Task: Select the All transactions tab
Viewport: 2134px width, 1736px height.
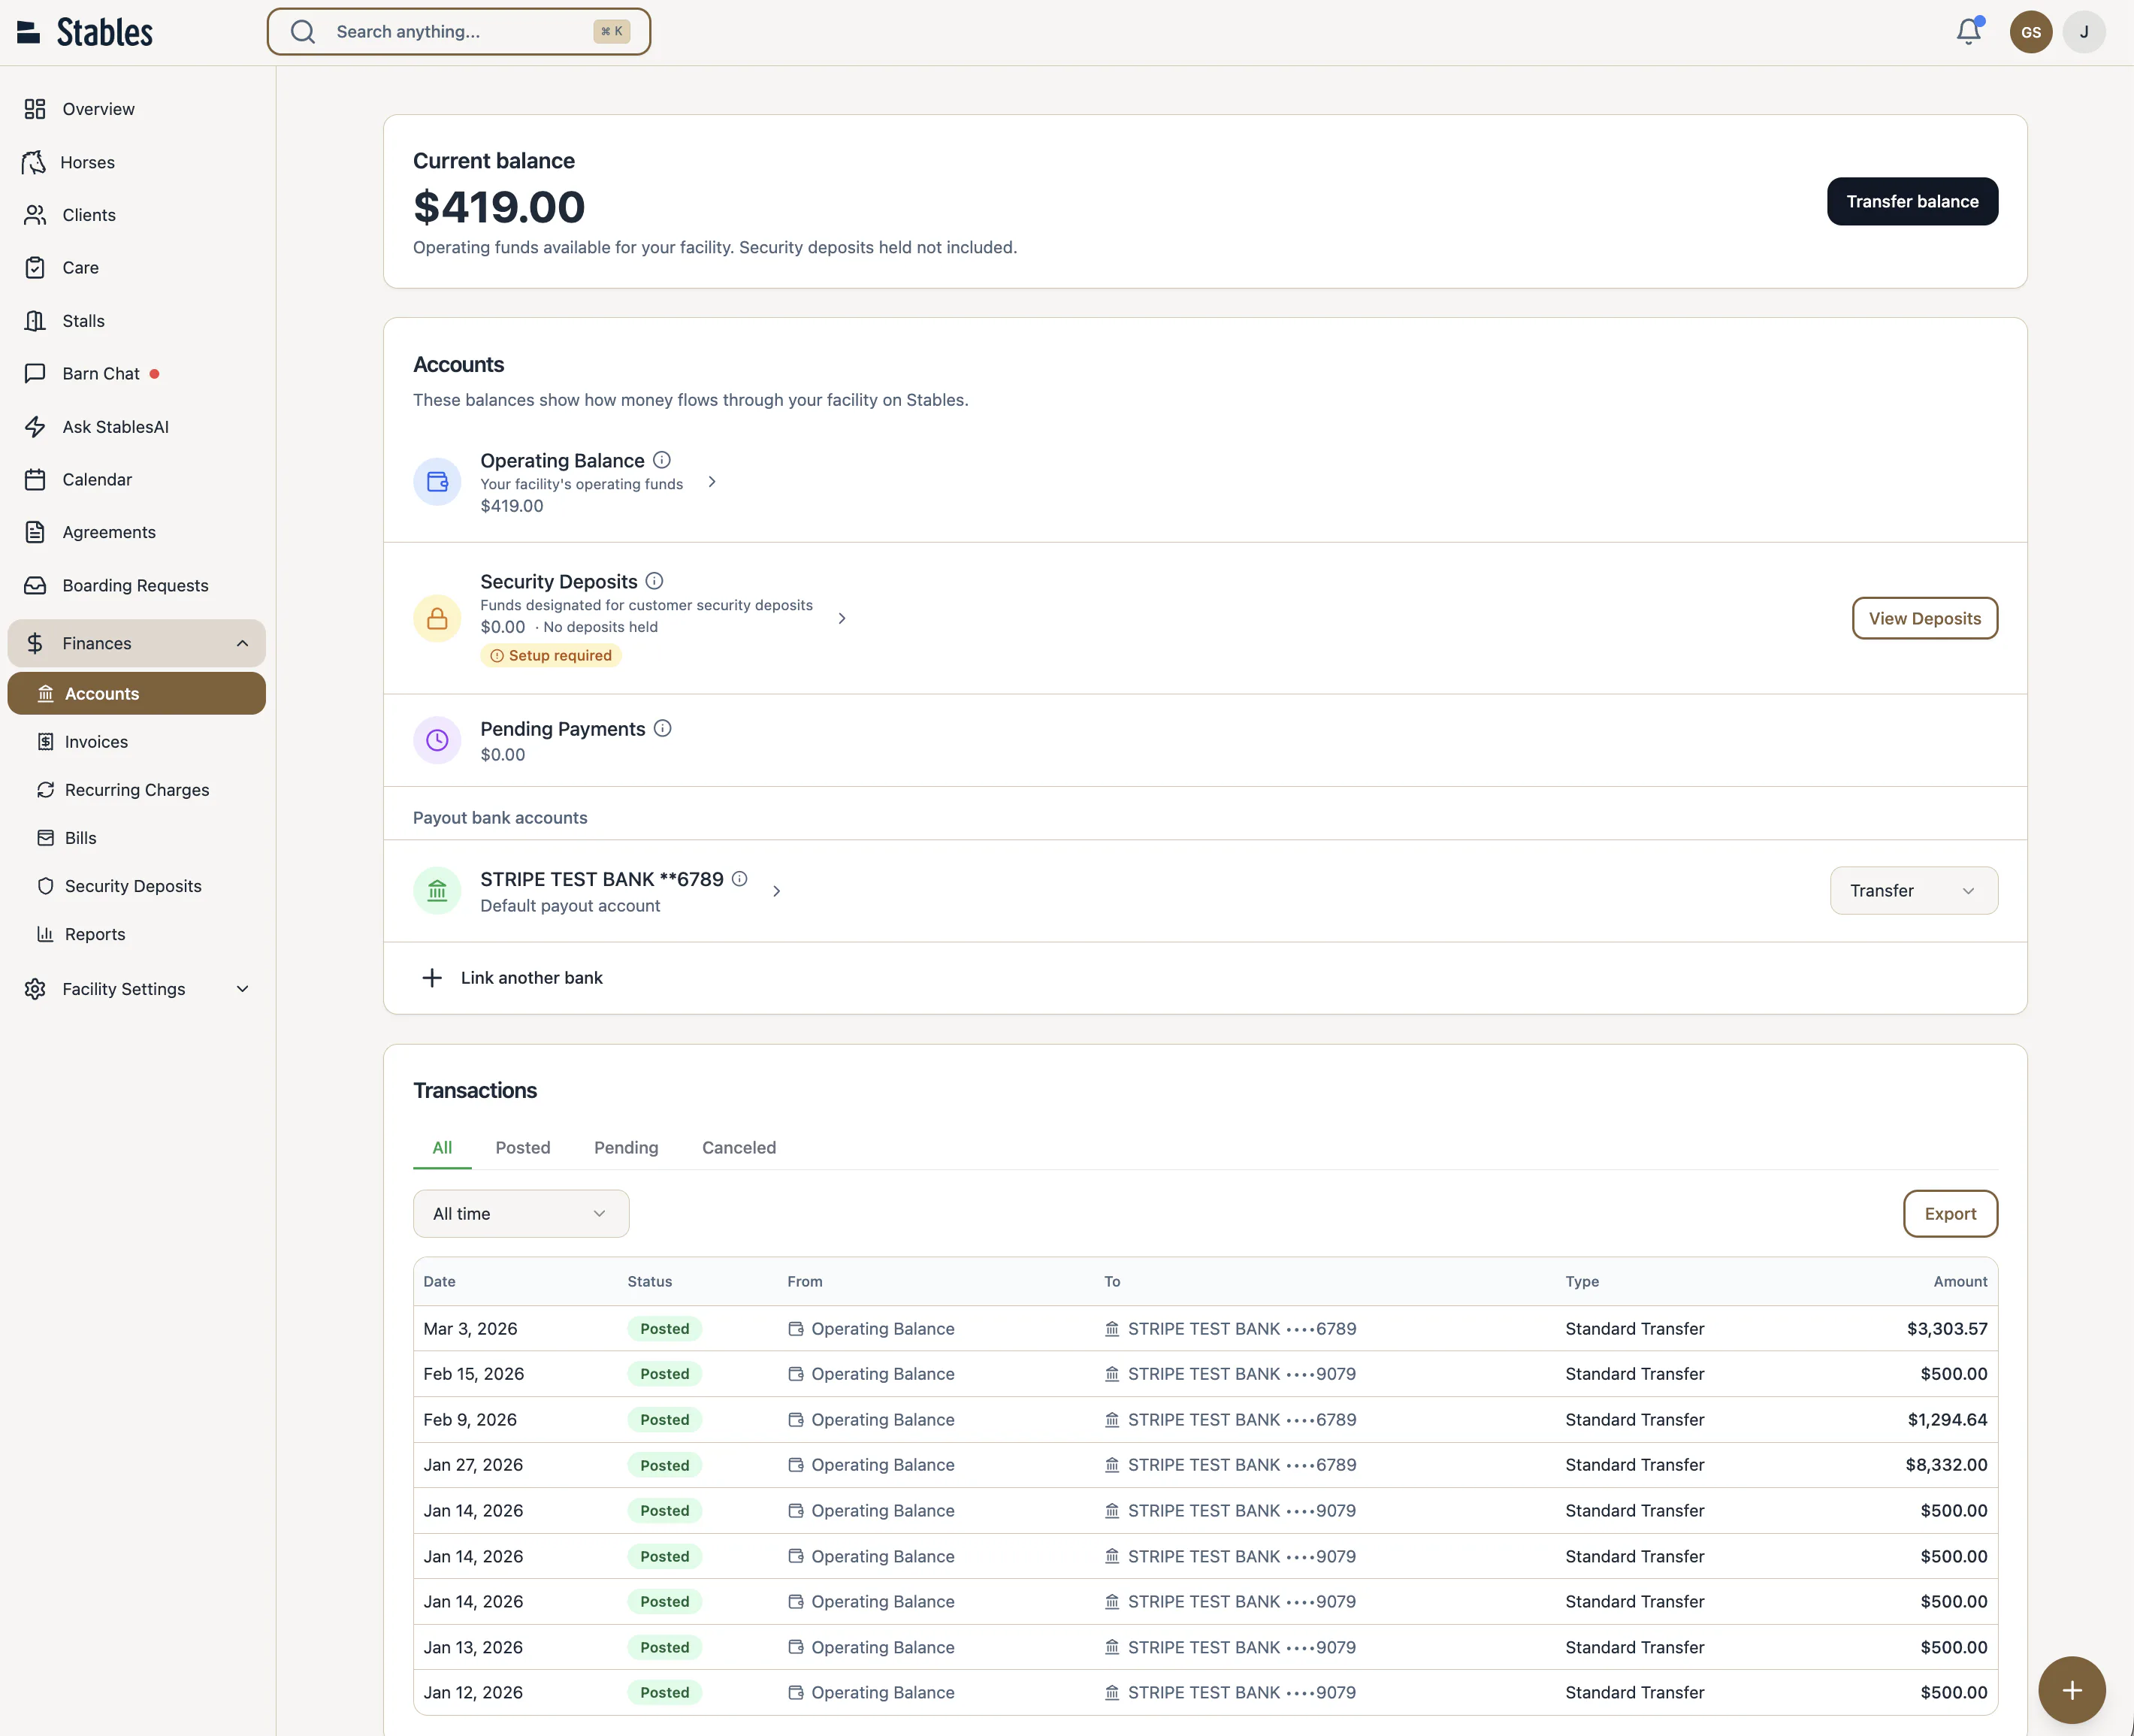Action: point(442,1148)
